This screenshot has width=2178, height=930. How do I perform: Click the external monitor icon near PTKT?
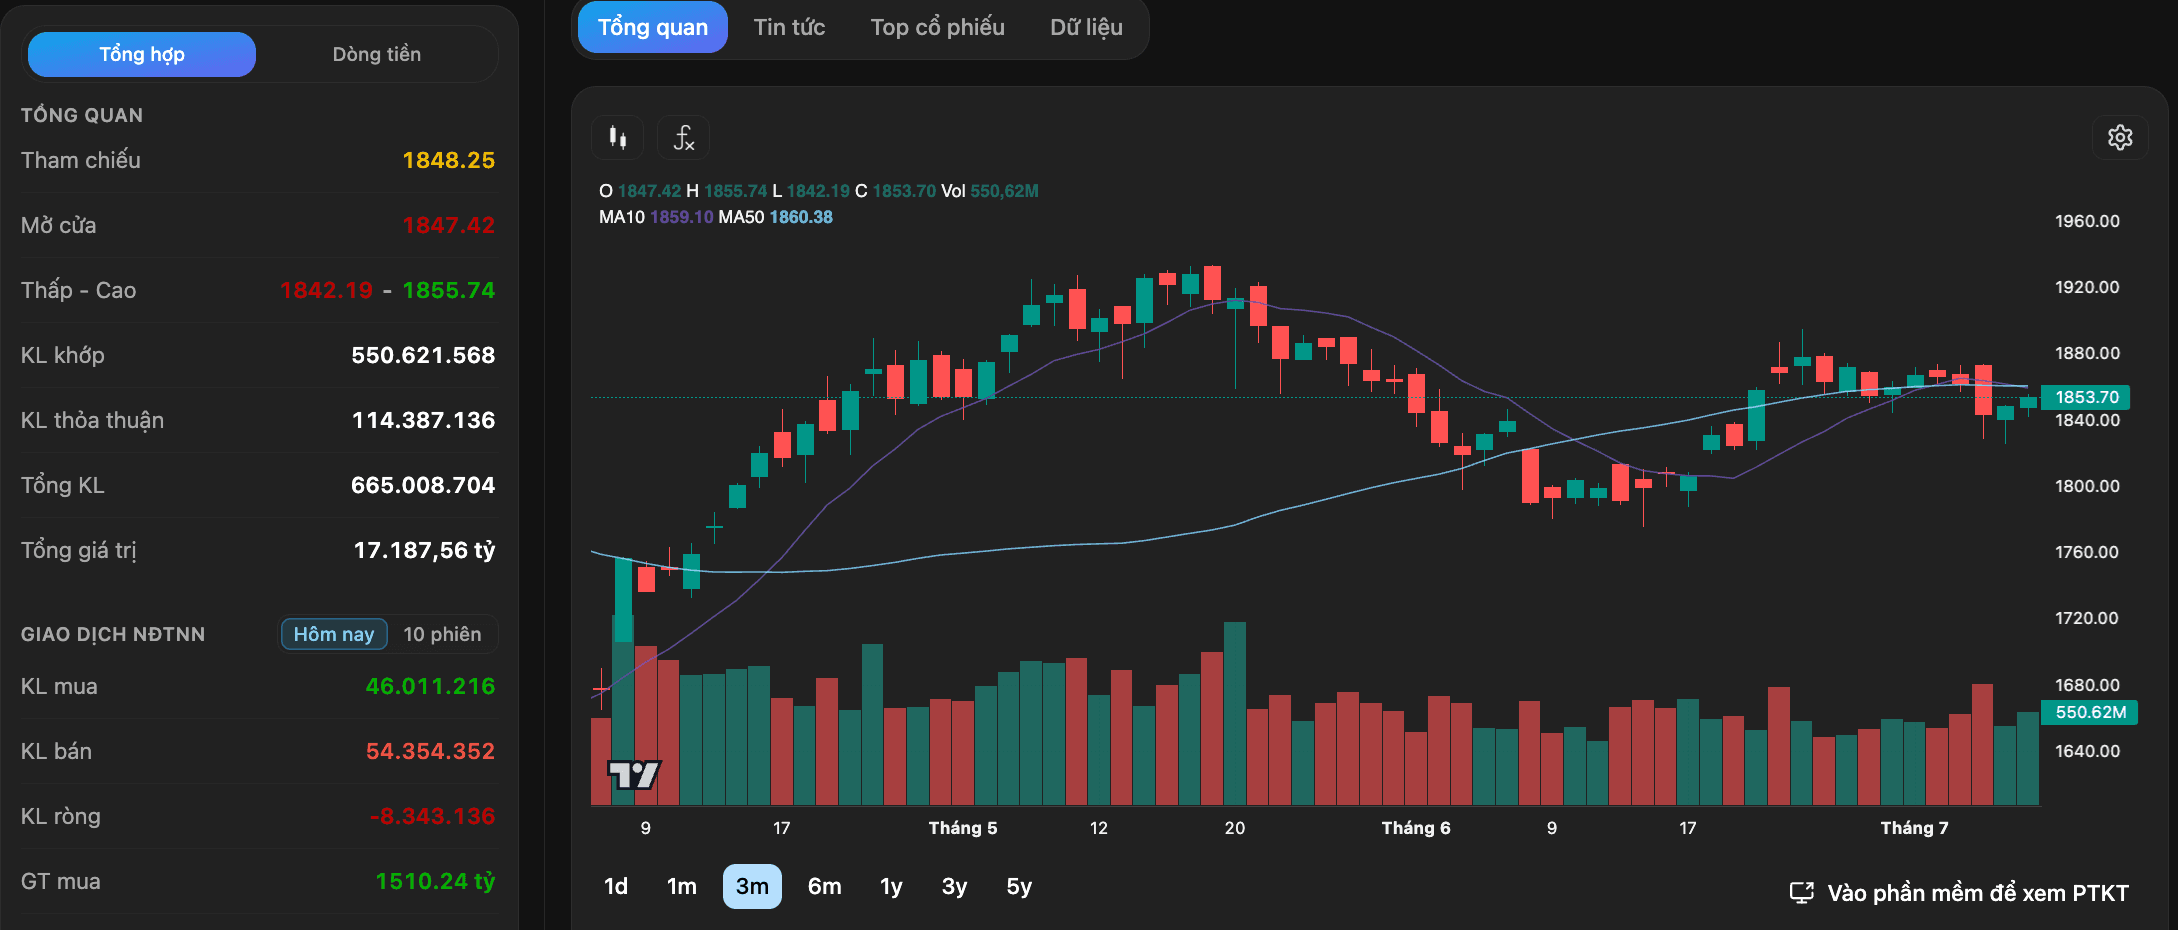click(1801, 893)
